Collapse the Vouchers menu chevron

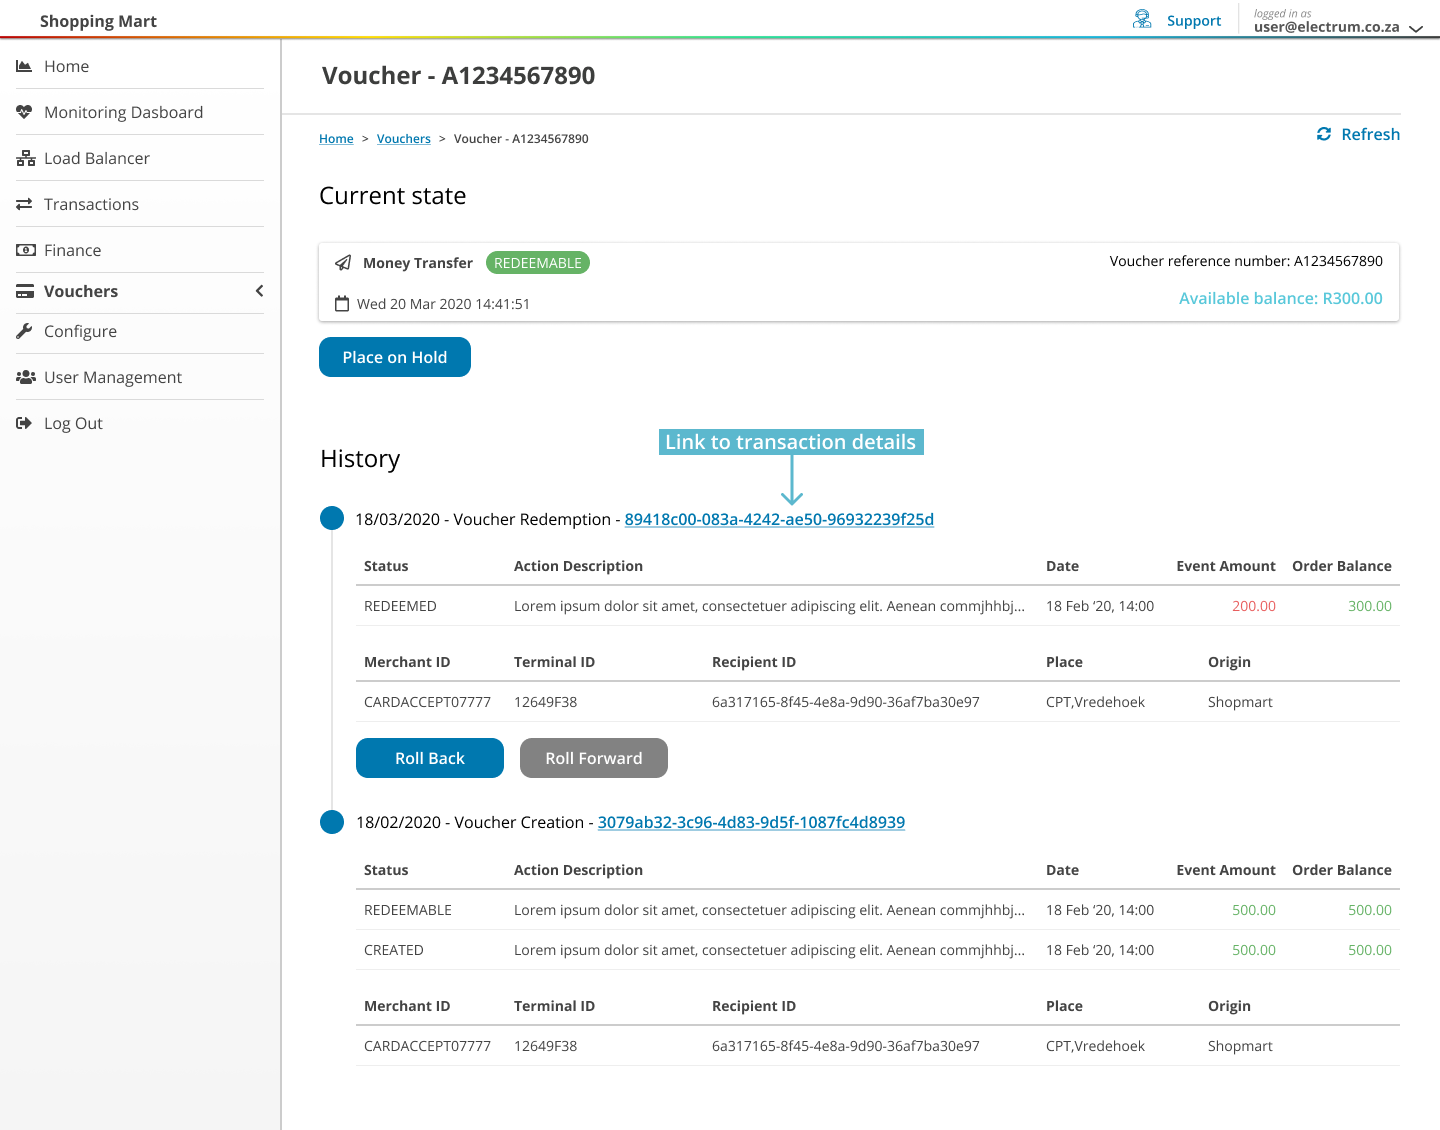pyautogui.click(x=259, y=291)
